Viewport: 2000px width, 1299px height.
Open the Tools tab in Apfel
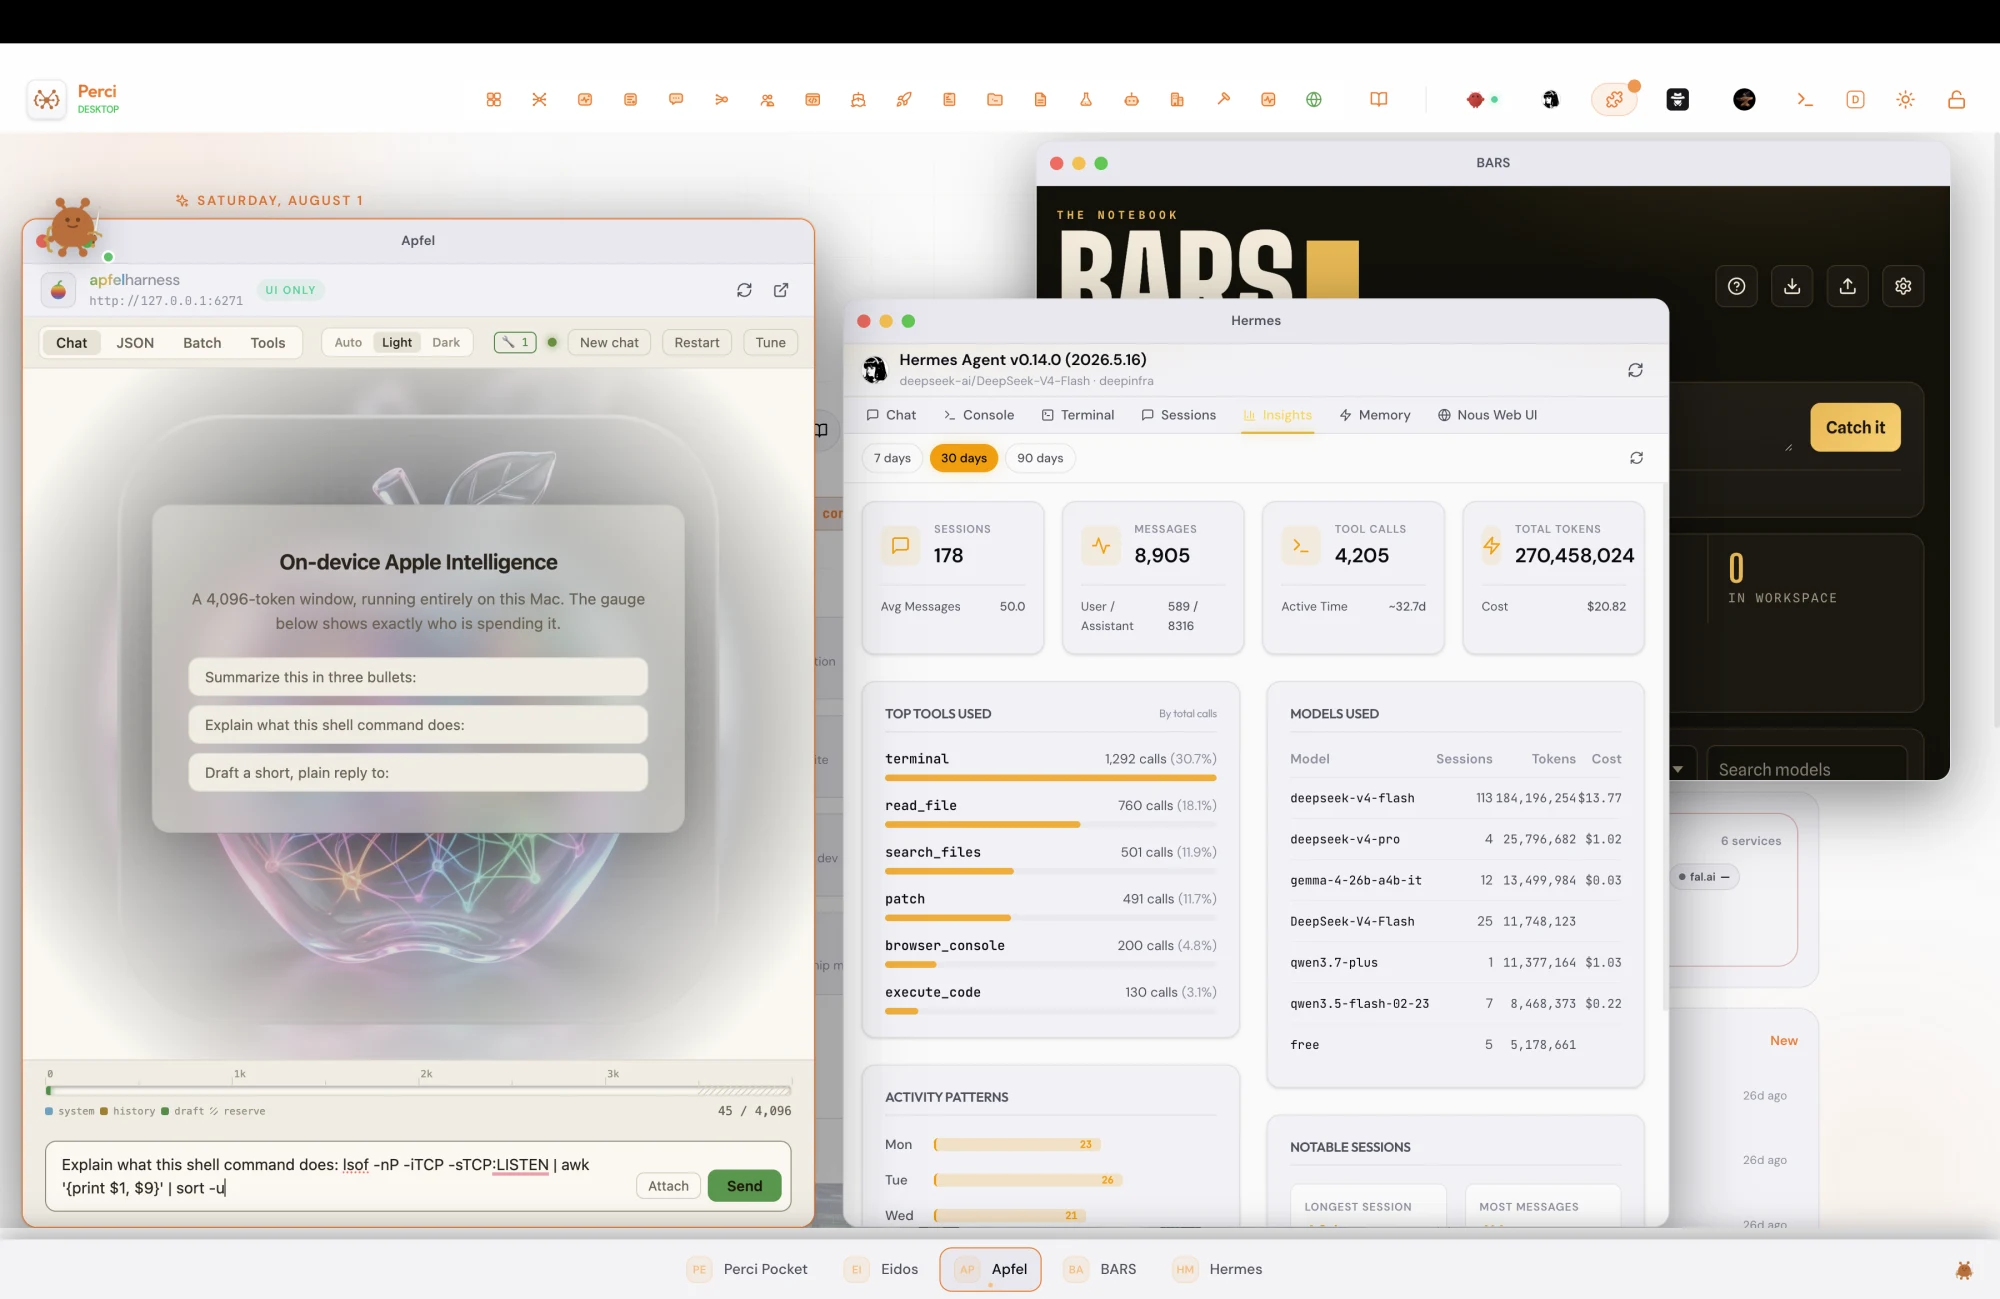coord(268,342)
